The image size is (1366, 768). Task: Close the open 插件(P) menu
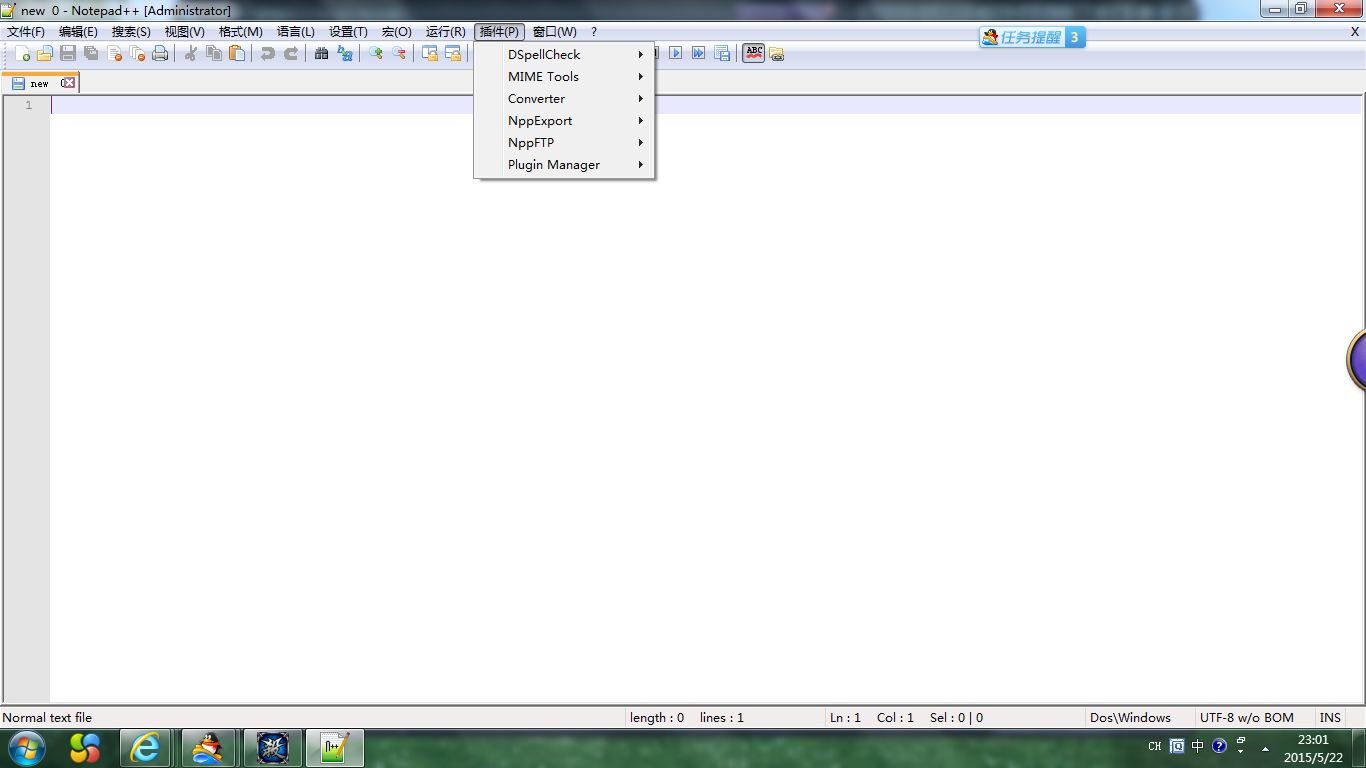[x=499, y=32]
